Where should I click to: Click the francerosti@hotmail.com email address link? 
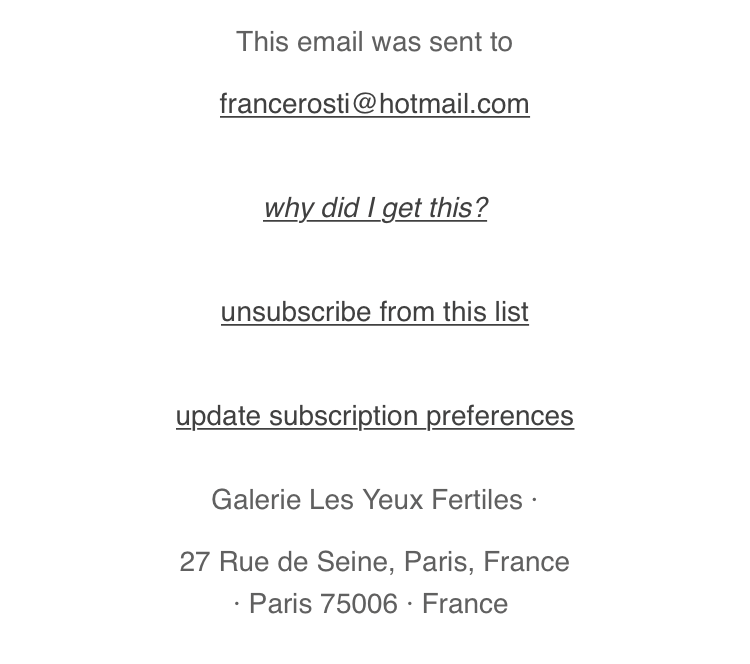[x=374, y=104]
